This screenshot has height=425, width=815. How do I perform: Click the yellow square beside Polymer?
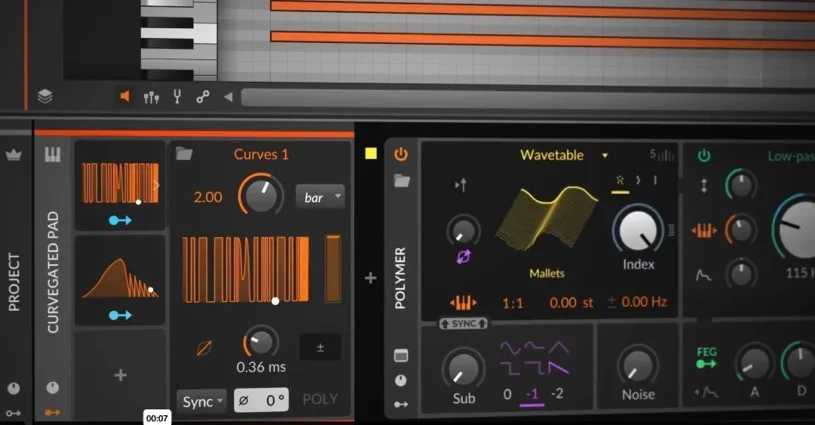(371, 153)
